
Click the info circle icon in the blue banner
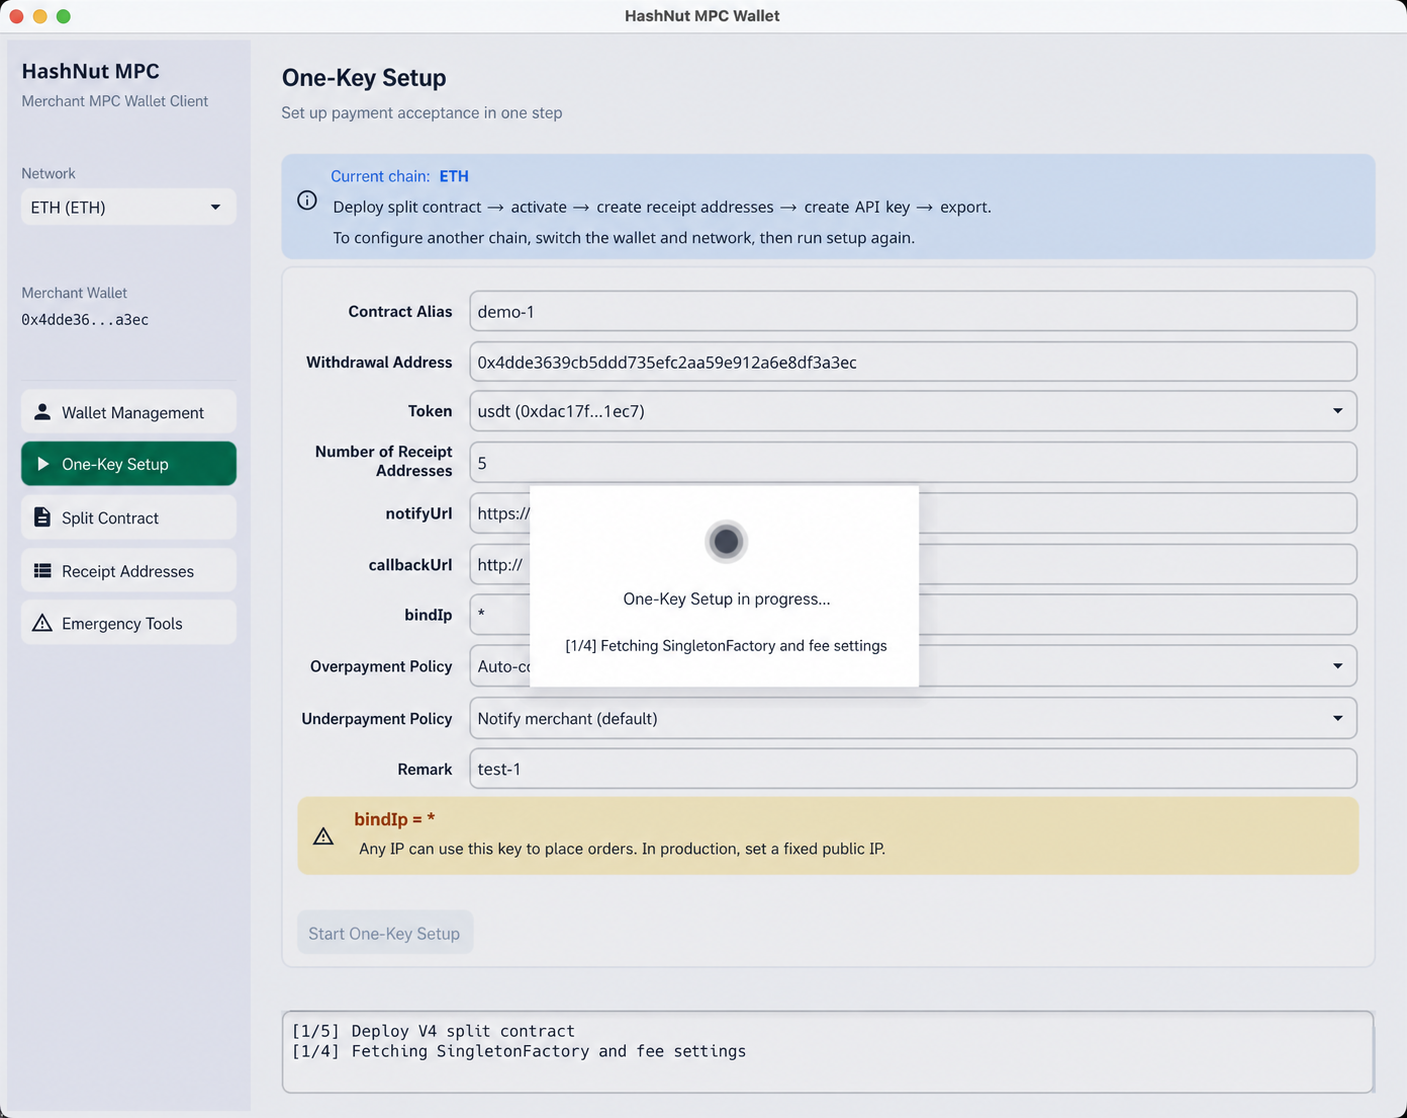[307, 201]
